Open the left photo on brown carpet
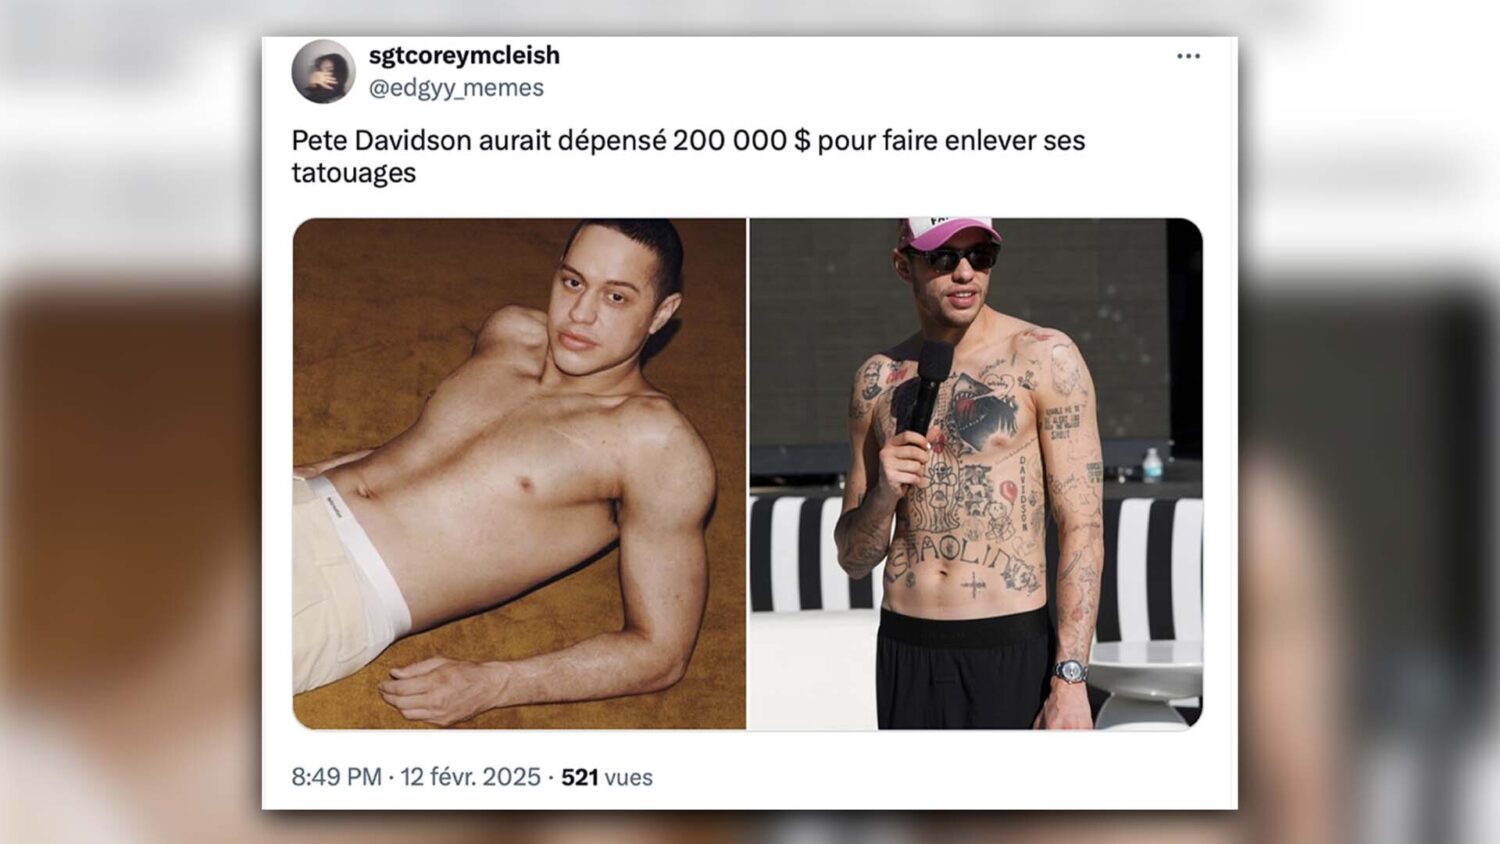This screenshot has width=1500, height=844. click(519, 473)
